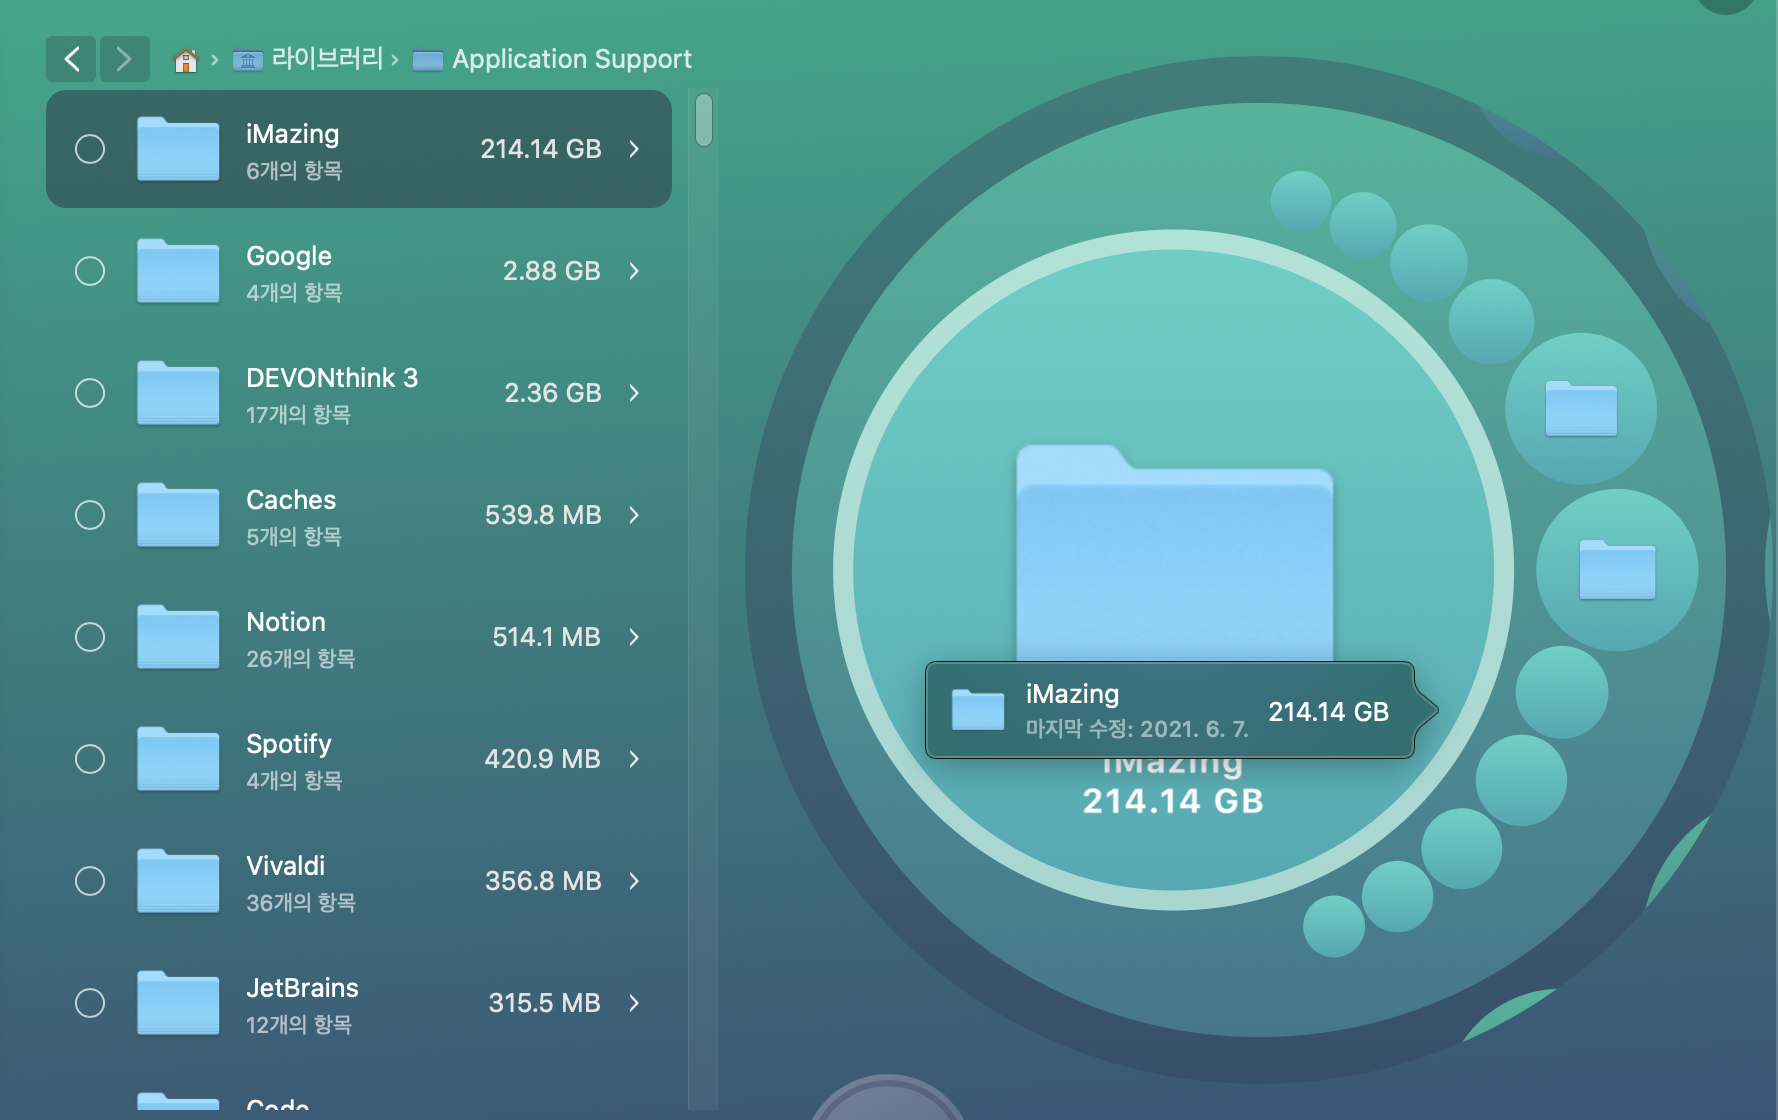The width and height of the screenshot is (1778, 1120).
Task: Click the 12개의 항목 count under JetBrains
Action: (299, 1024)
